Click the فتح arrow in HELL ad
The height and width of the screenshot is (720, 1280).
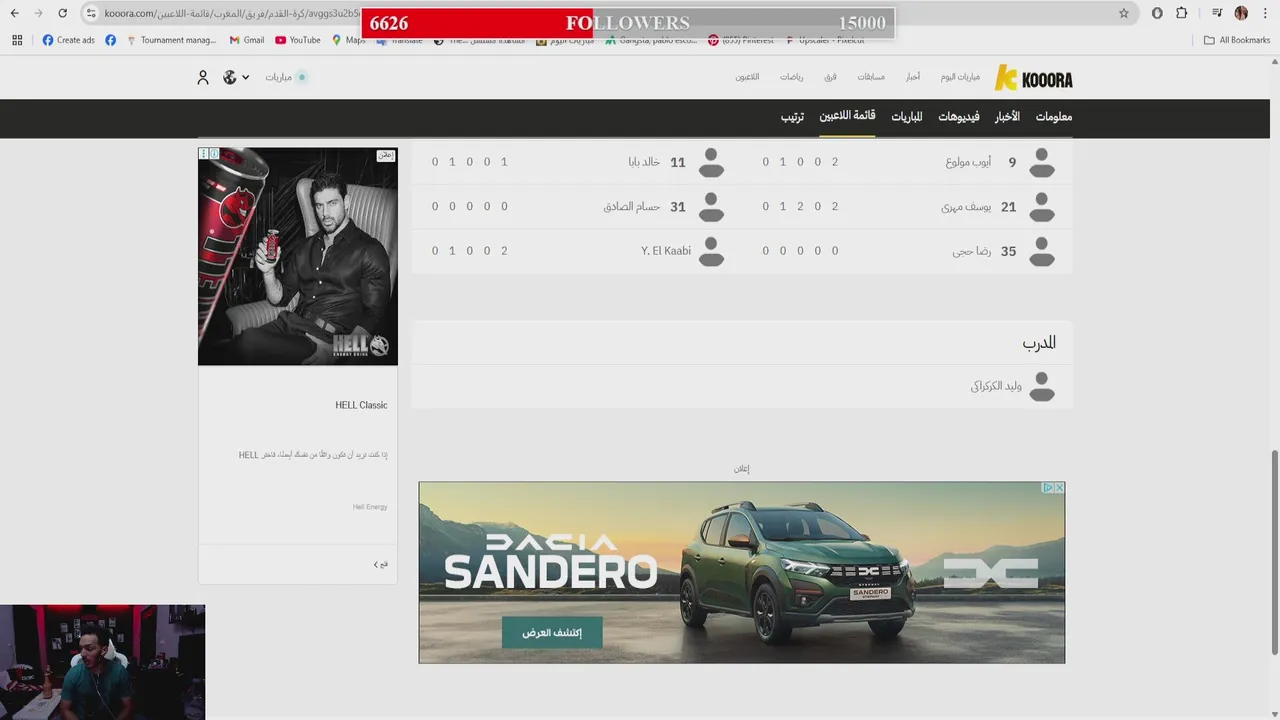380,565
